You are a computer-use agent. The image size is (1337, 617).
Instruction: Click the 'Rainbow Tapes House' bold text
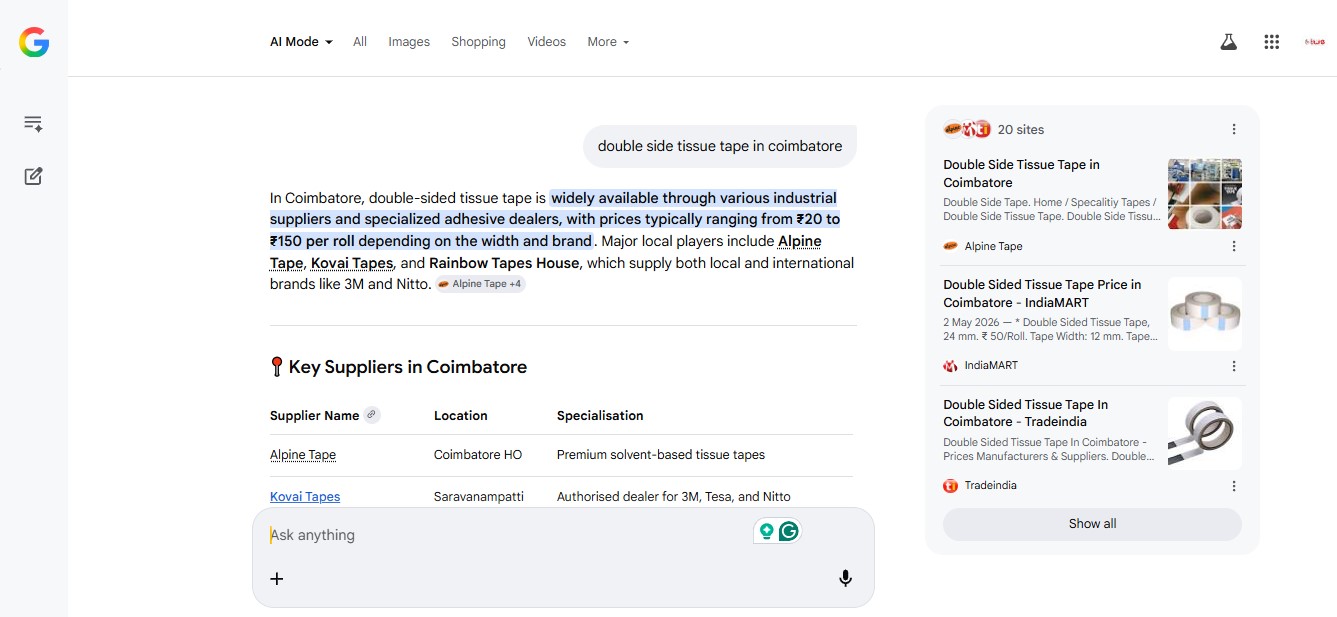click(504, 263)
